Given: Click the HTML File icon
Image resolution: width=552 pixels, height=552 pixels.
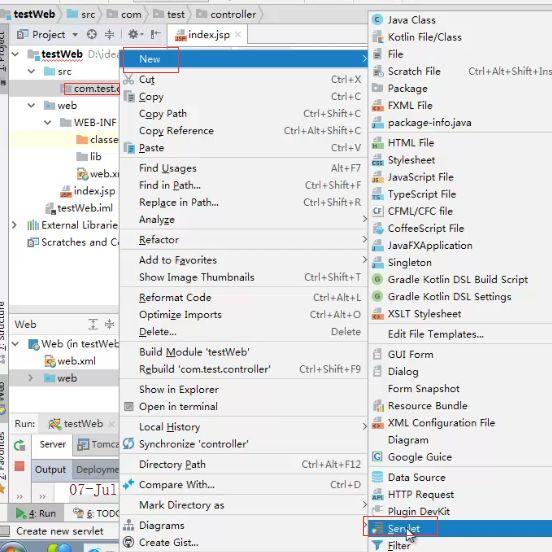Looking at the screenshot, I should pyautogui.click(x=378, y=143).
